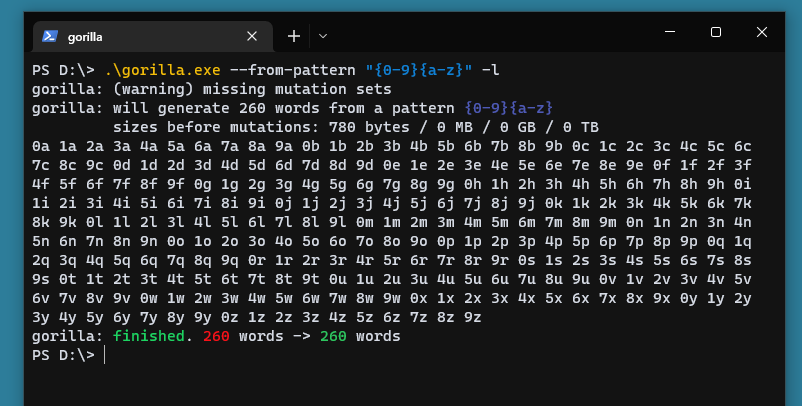Minimize the terminal window
802x406 pixels.
[670, 32]
